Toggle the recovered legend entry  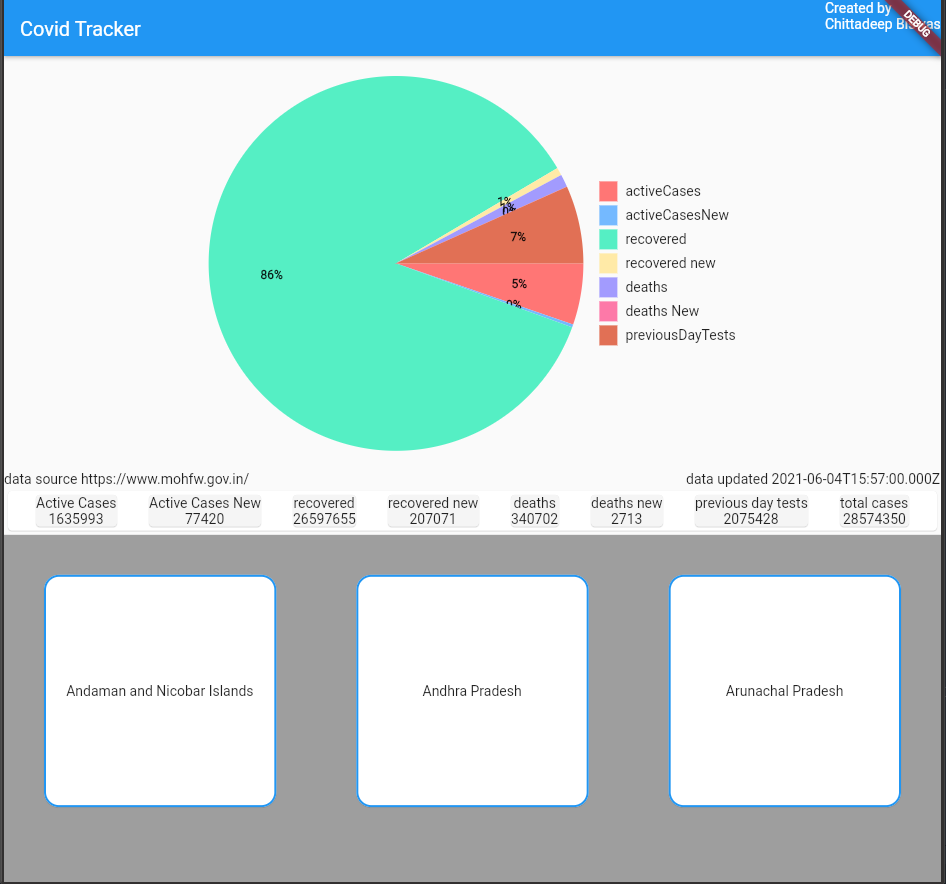[655, 239]
